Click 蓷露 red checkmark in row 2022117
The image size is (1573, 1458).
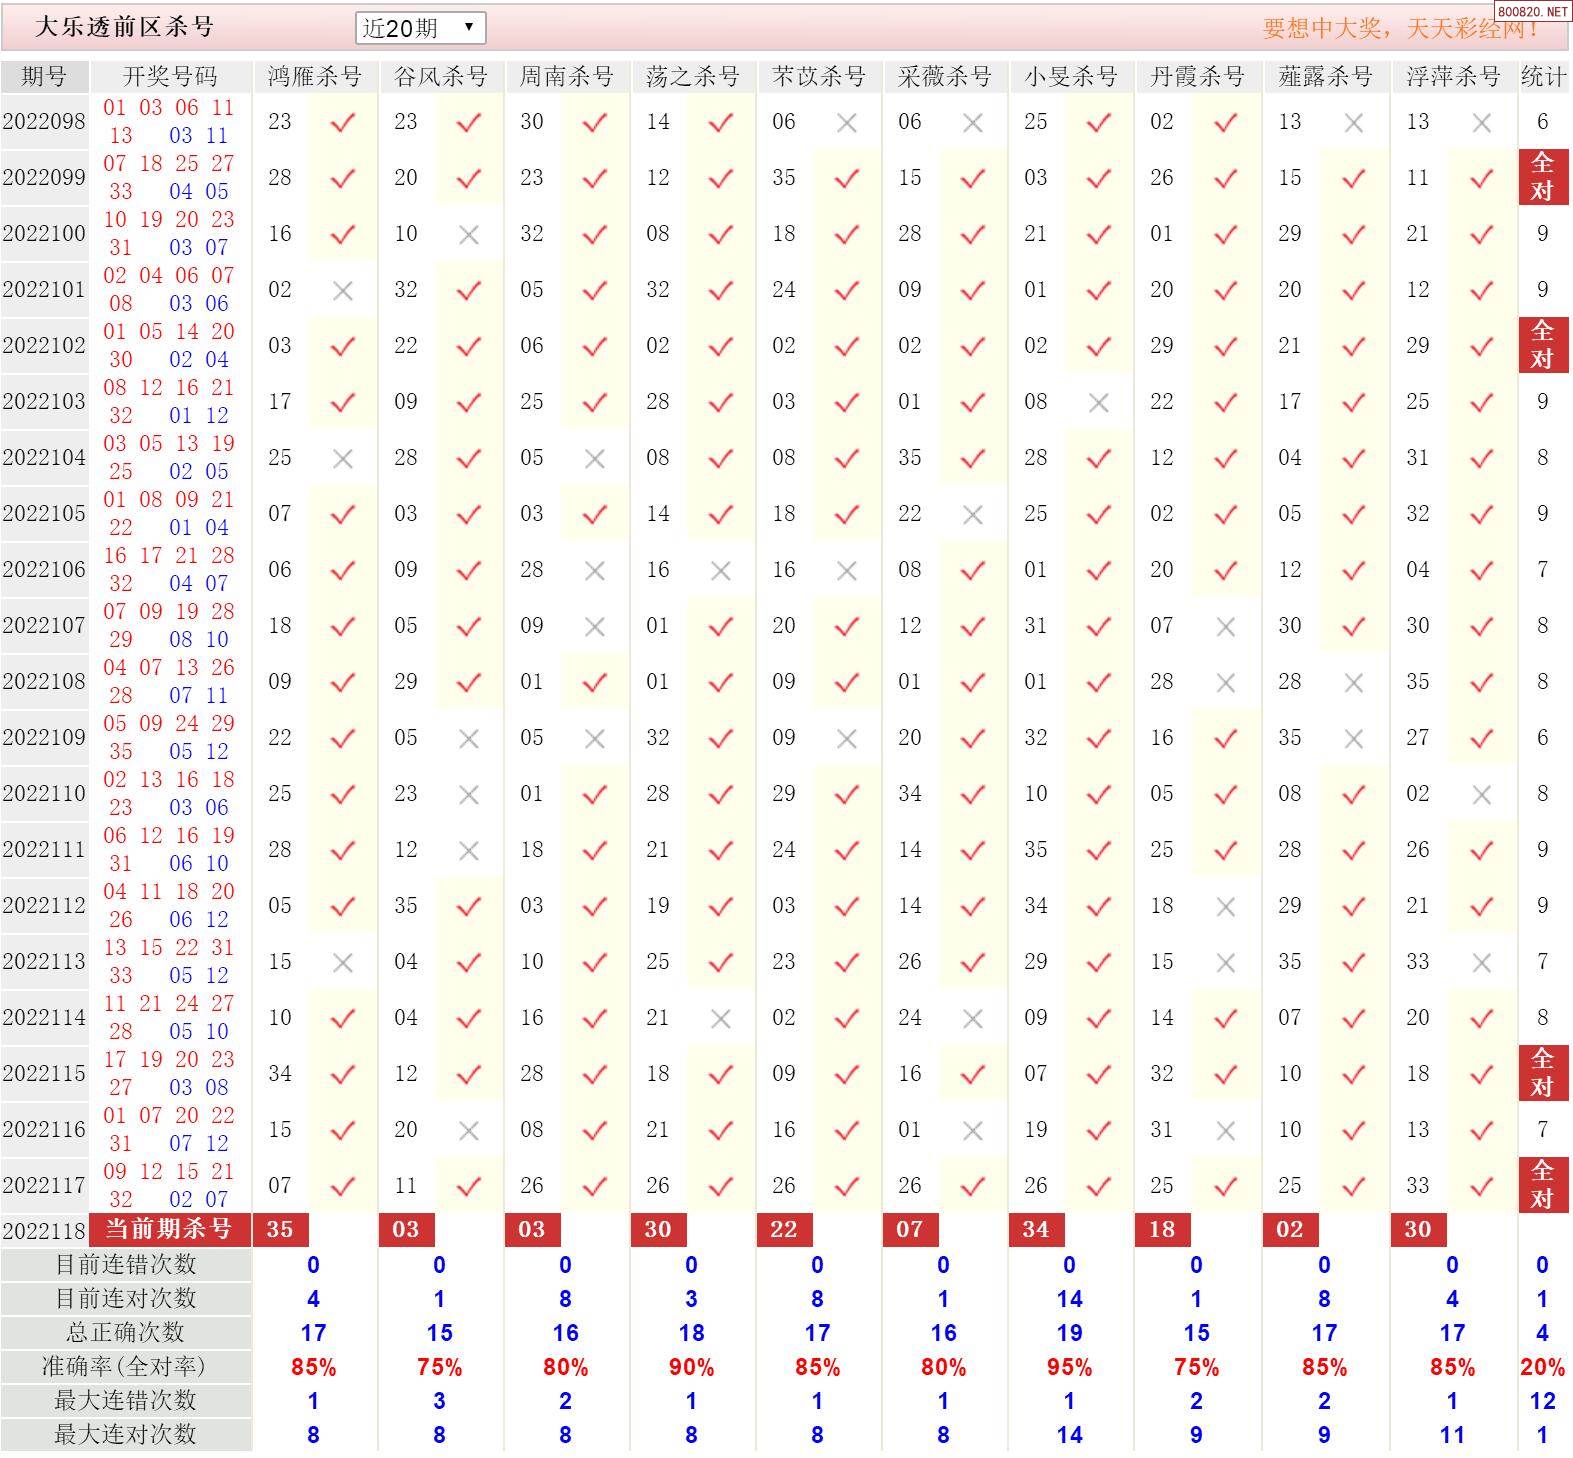point(1354,1186)
